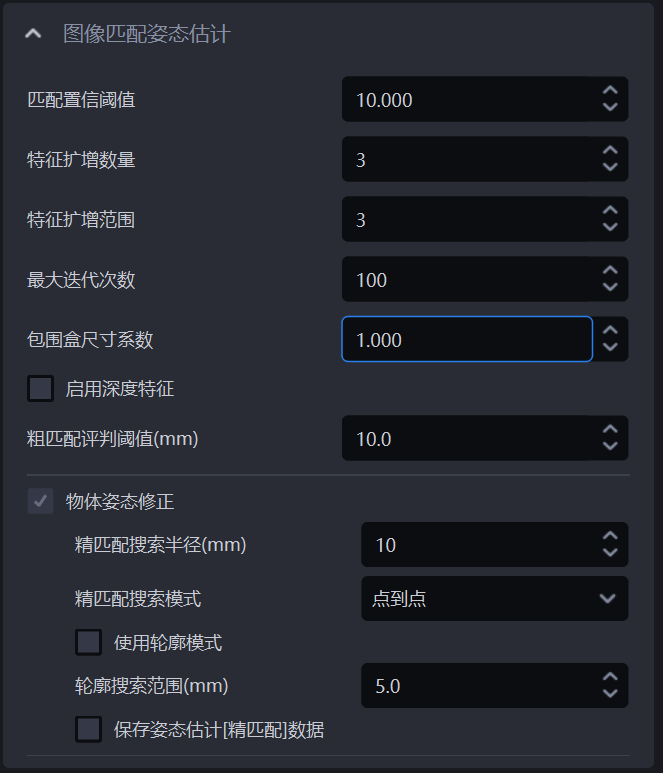
Task: Decrease 匹配置信阈值 with down arrow
Action: pos(610,108)
